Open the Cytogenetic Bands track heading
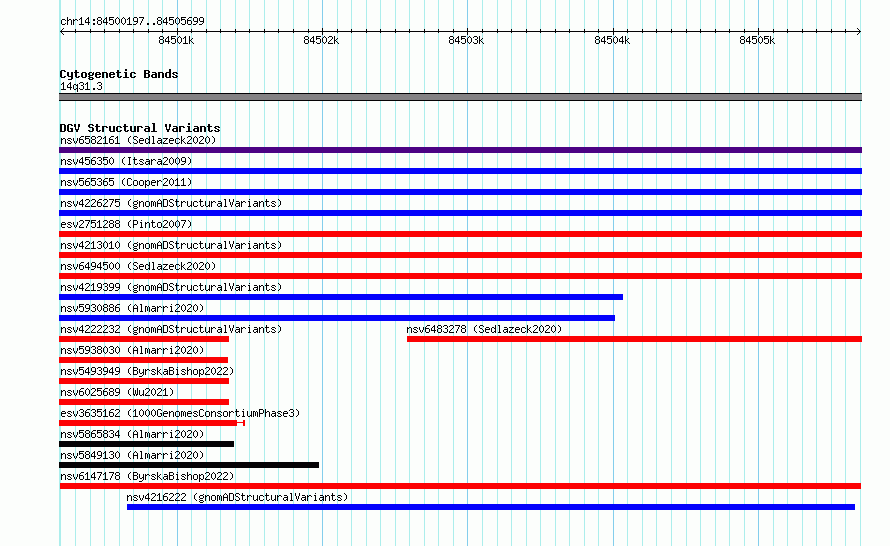 (x=119, y=74)
